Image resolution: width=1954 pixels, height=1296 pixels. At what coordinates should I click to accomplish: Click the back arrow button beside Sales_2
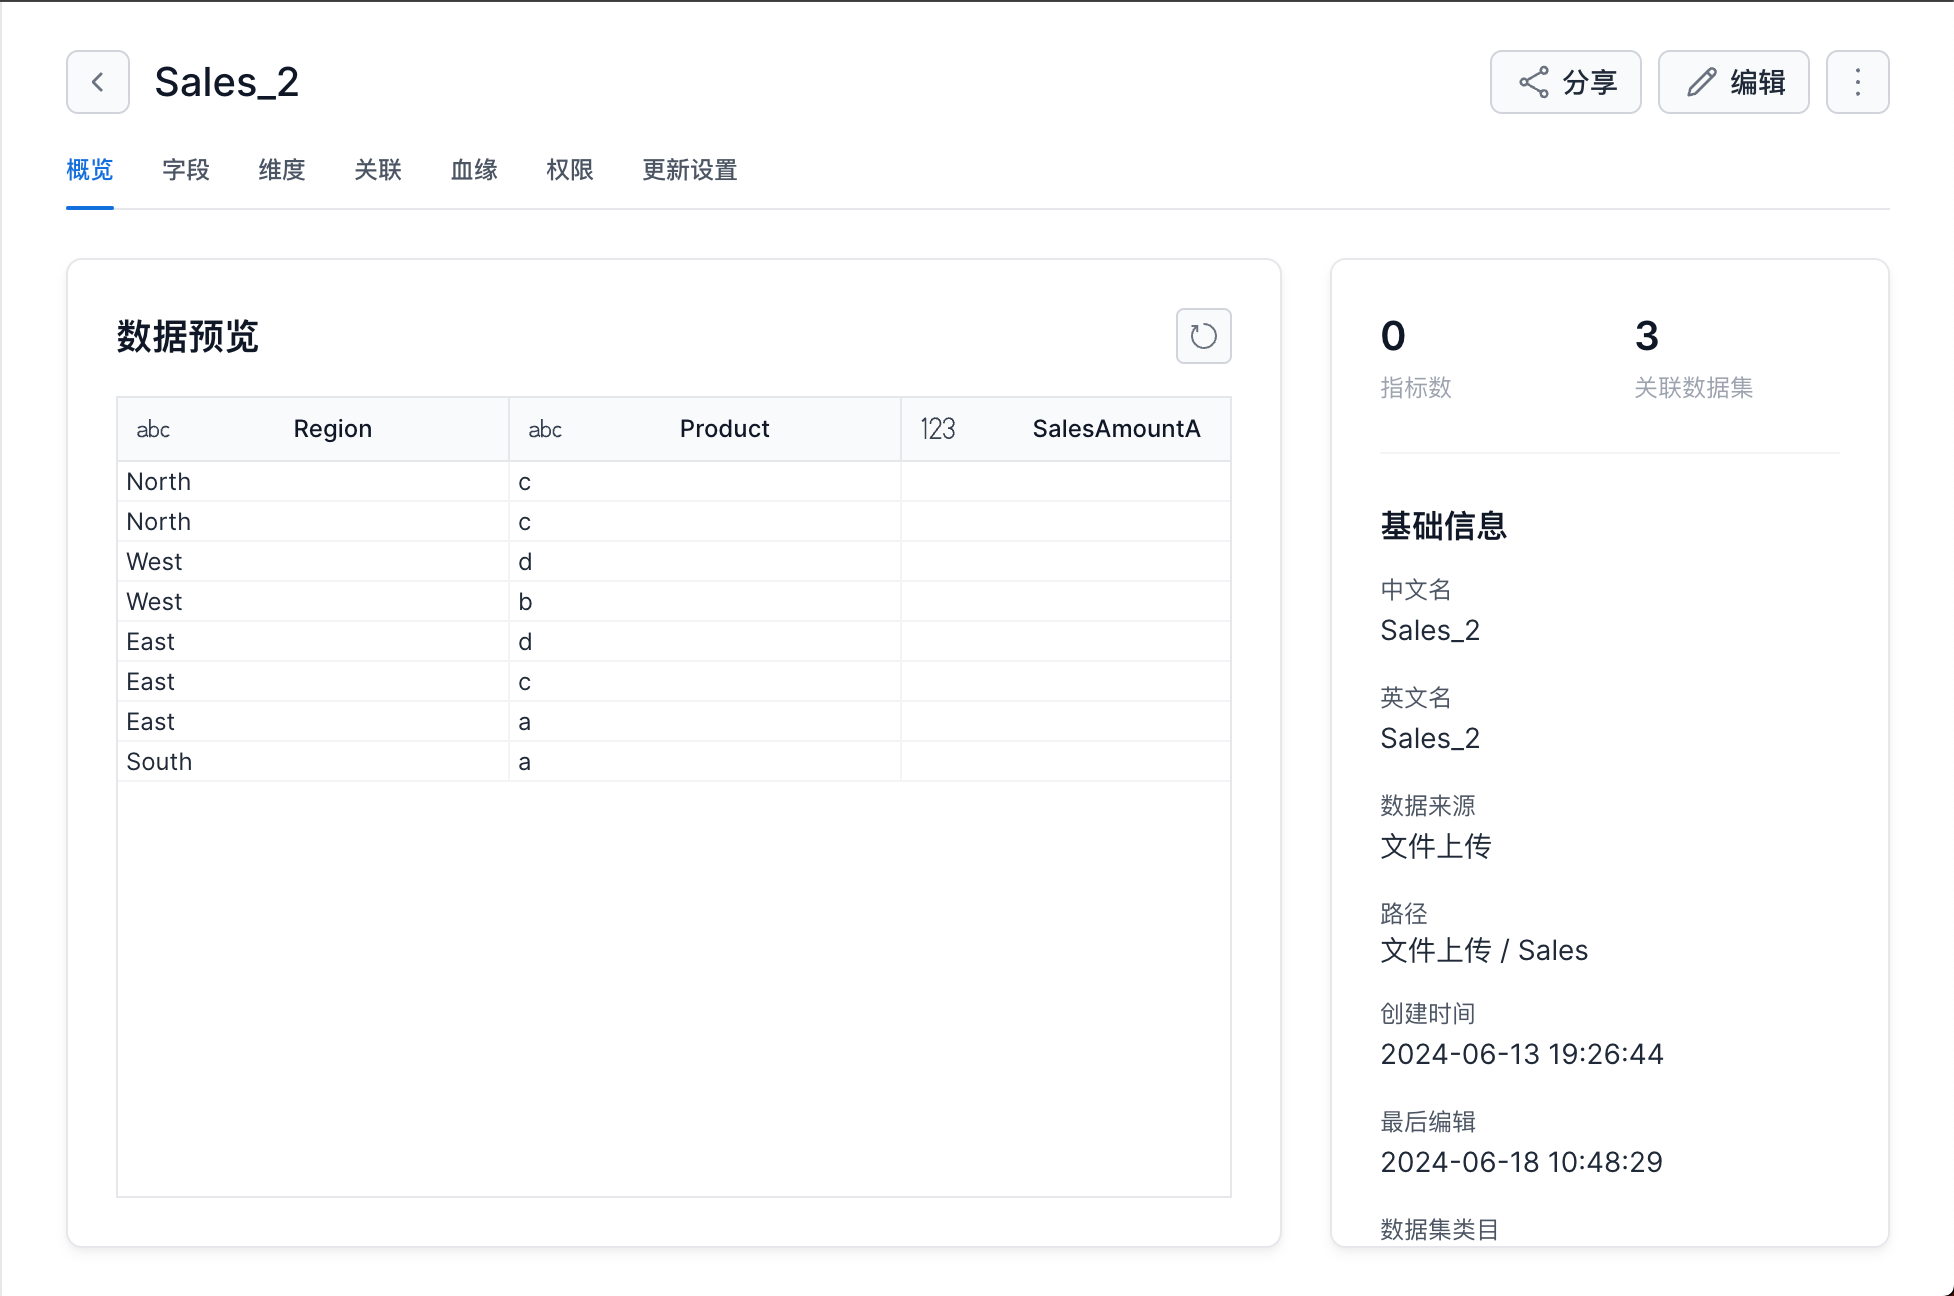coord(98,82)
